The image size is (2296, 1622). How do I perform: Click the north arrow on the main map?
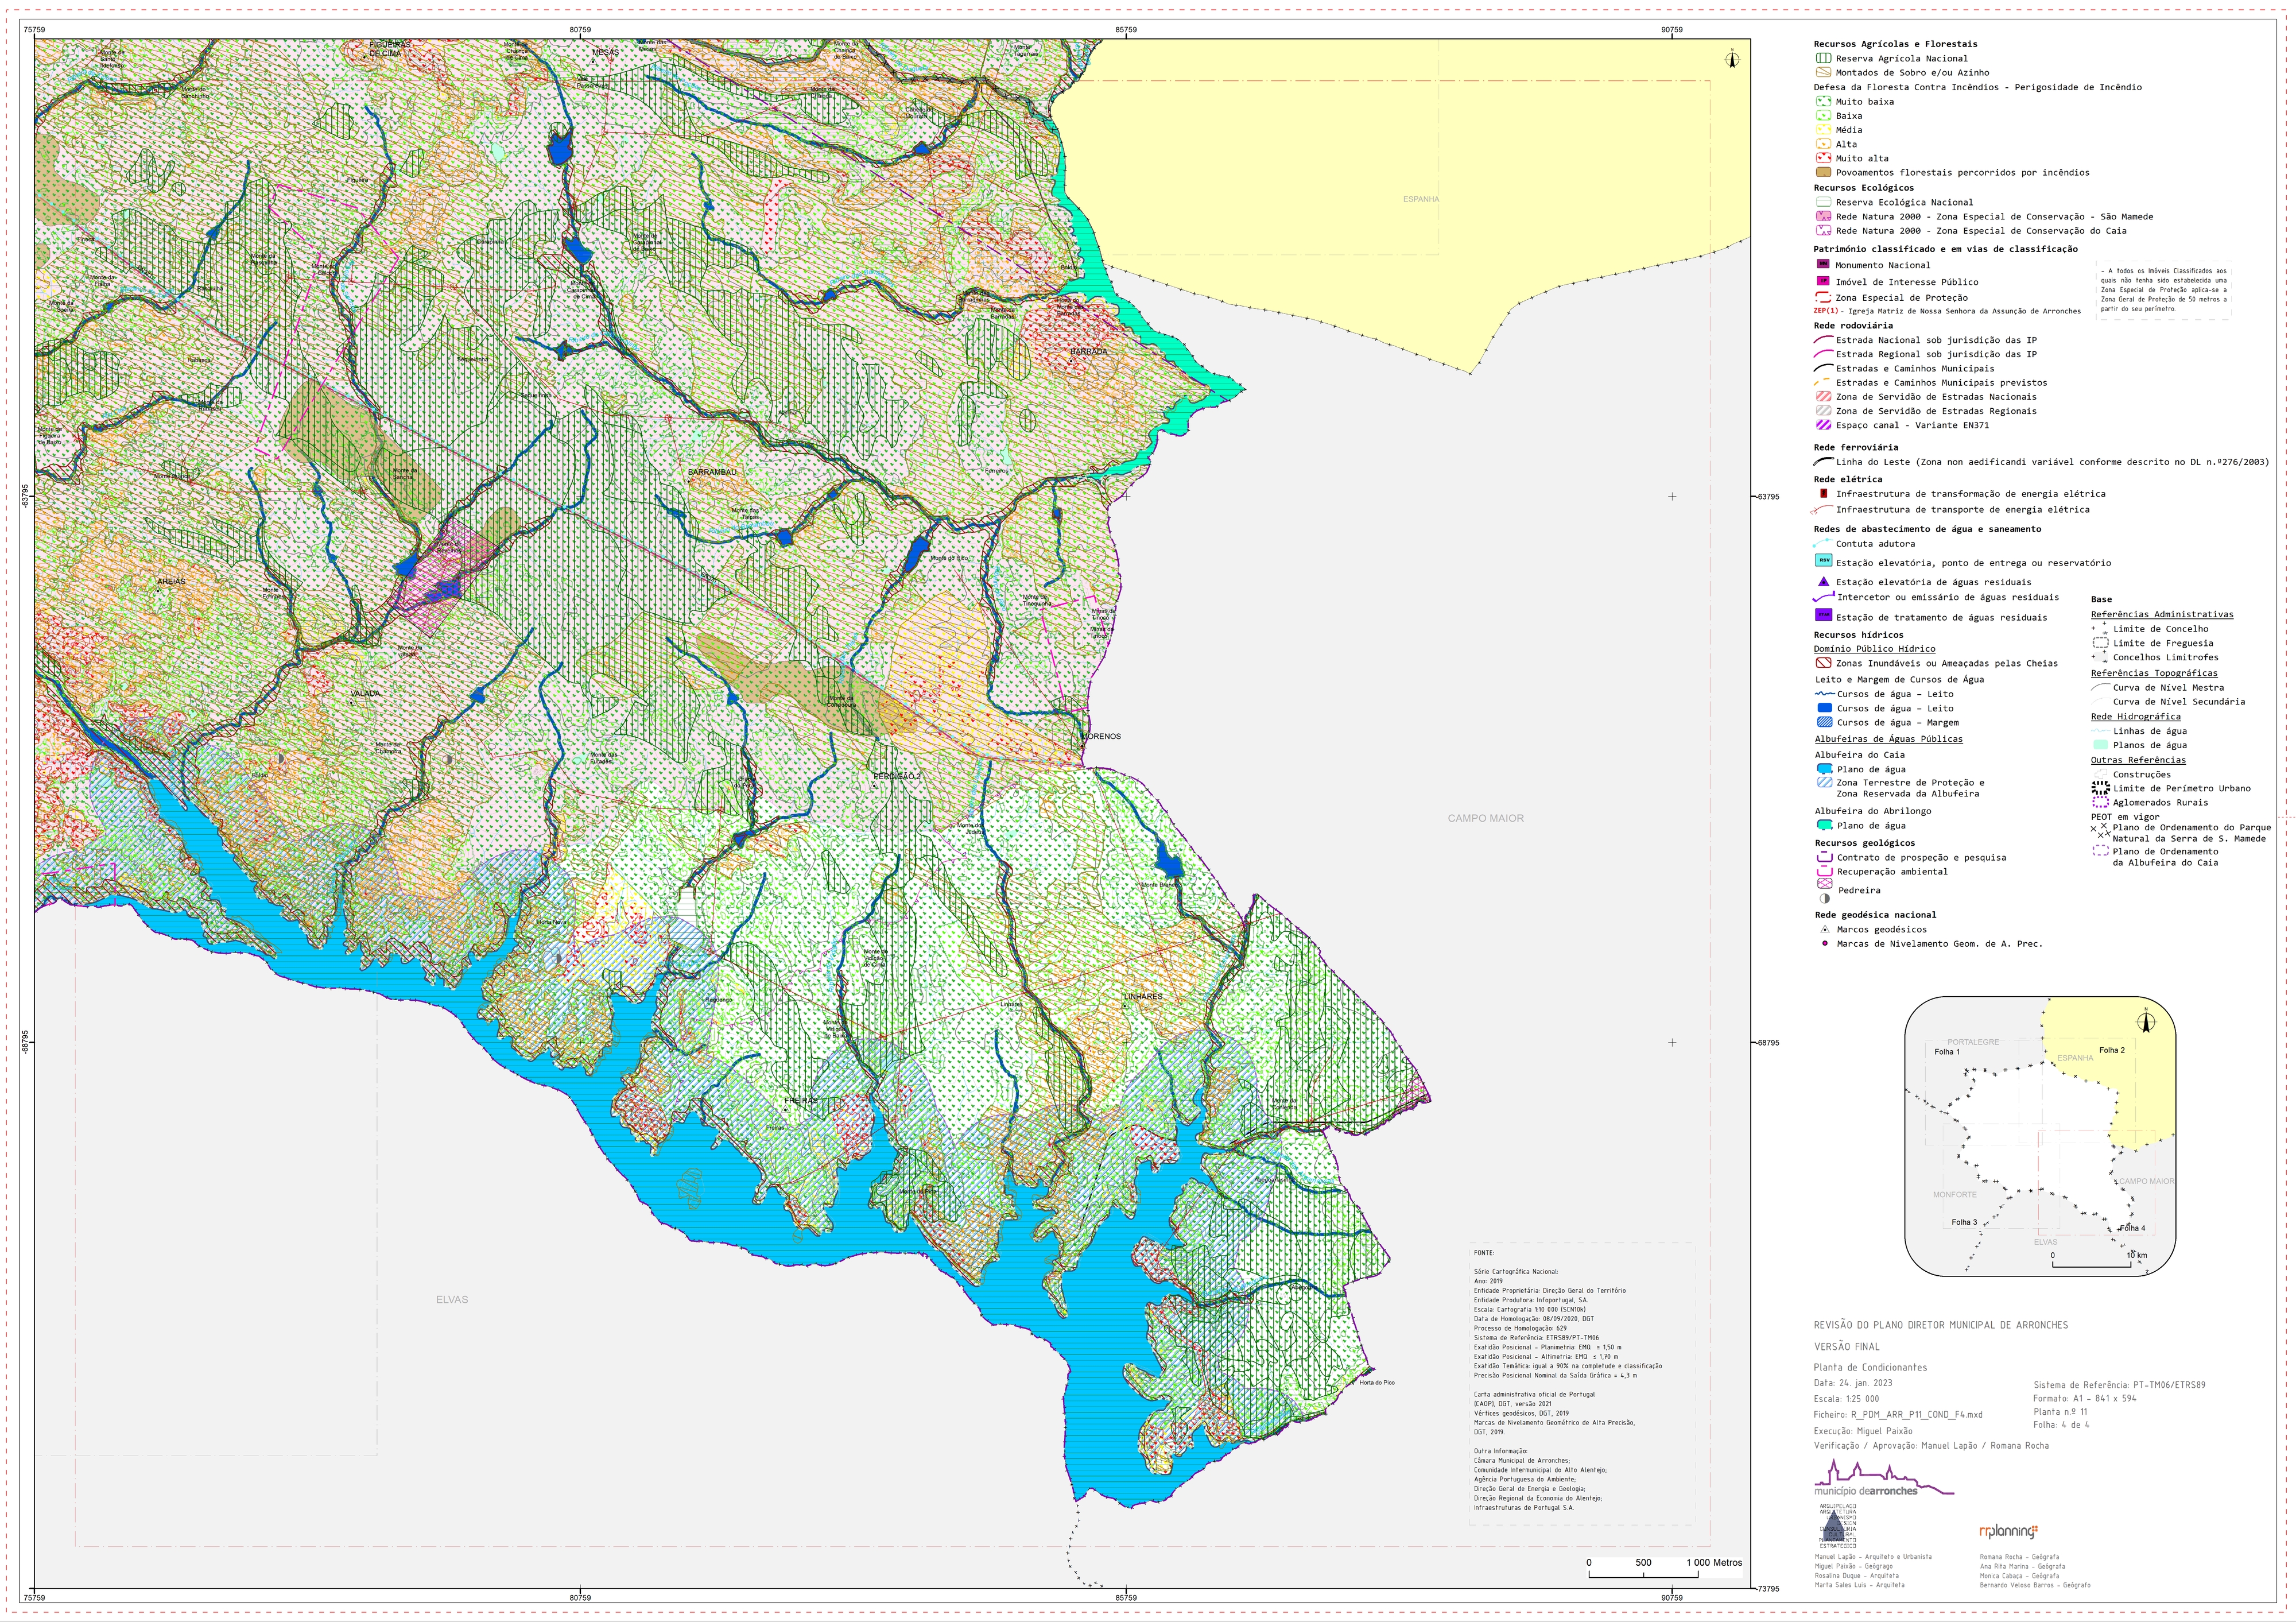[x=1733, y=59]
